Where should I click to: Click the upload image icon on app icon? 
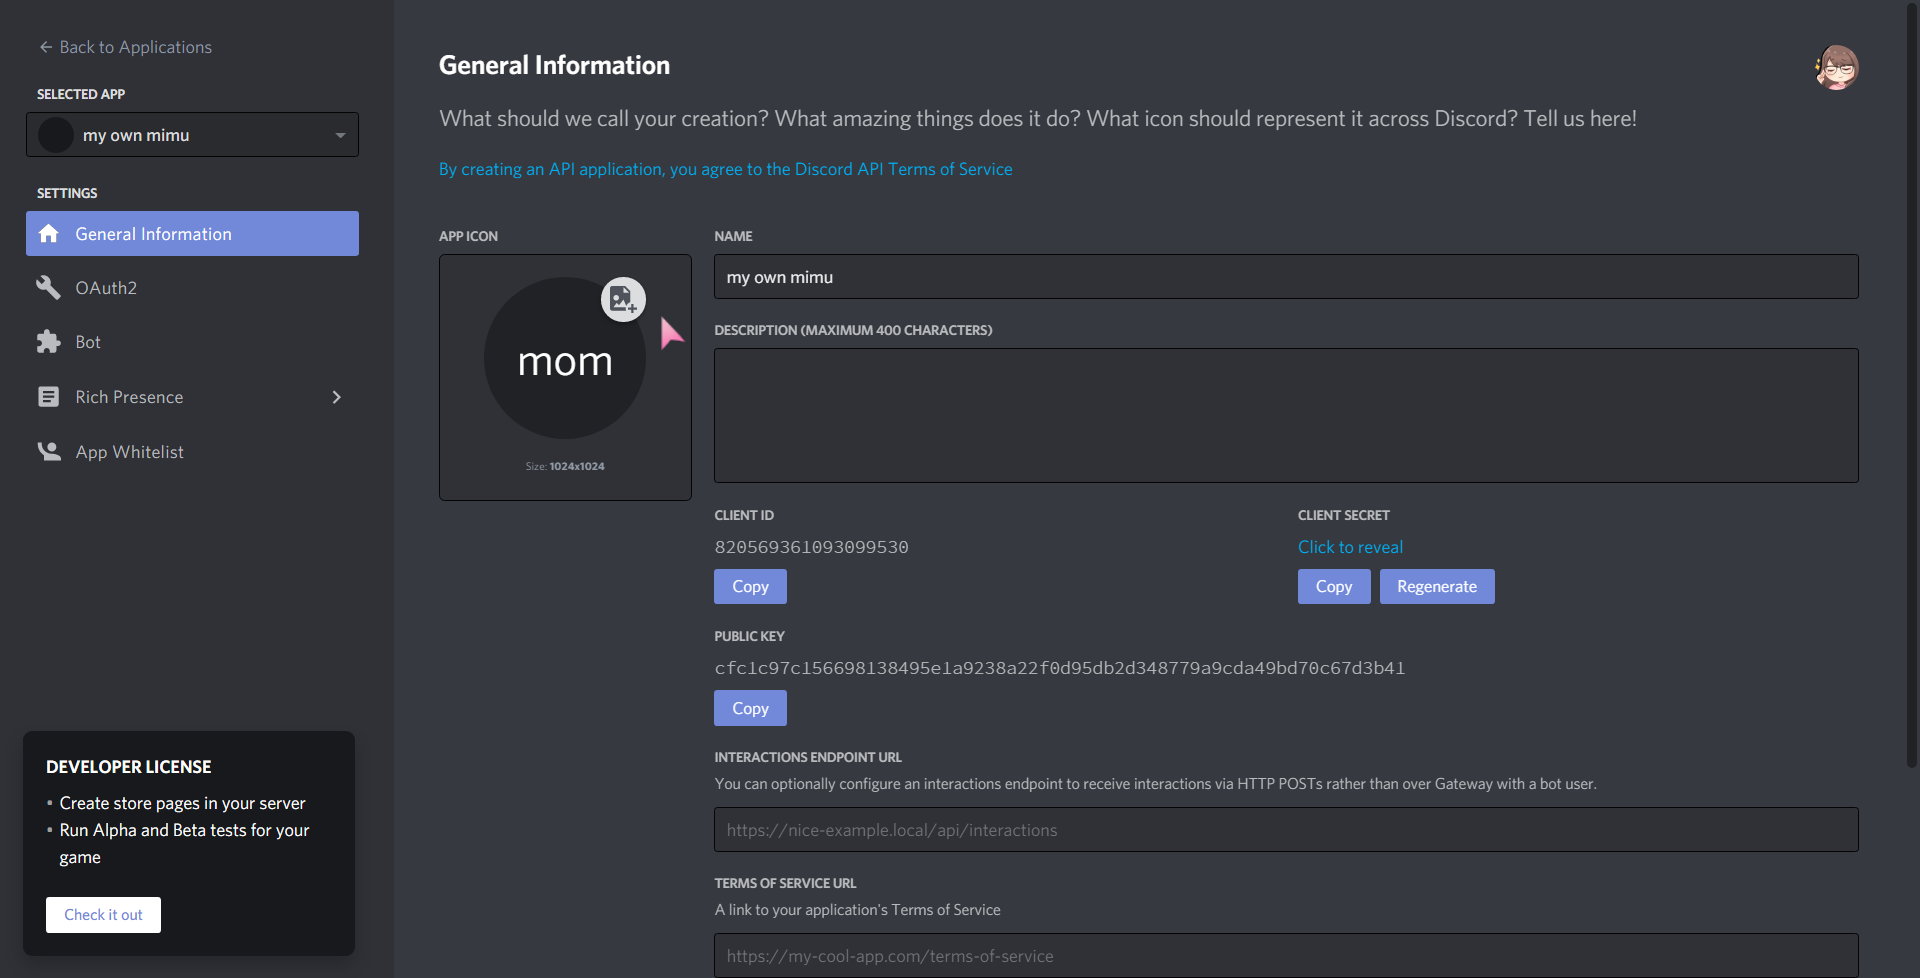click(622, 299)
